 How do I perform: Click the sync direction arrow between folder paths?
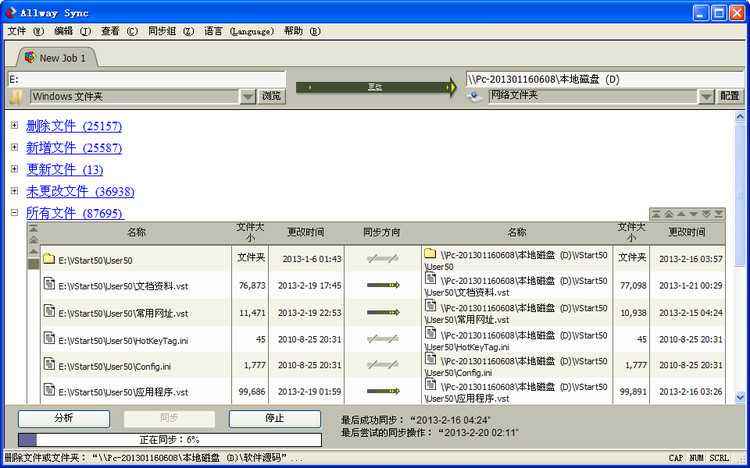pyautogui.click(x=376, y=88)
